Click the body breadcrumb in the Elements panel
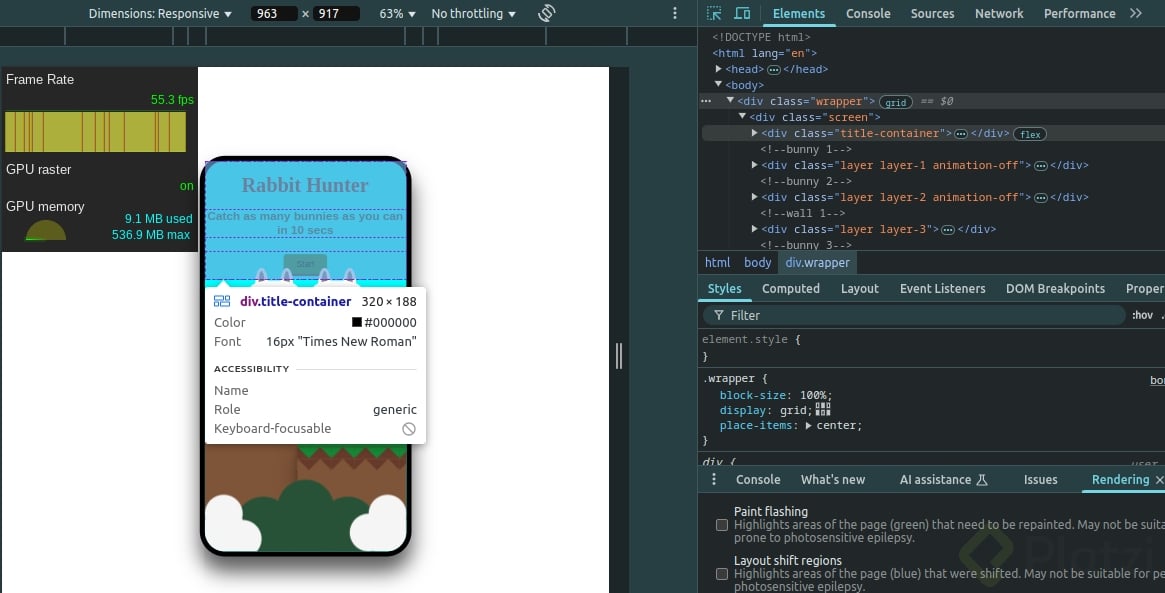The image size is (1165, 593). [x=757, y=263]
